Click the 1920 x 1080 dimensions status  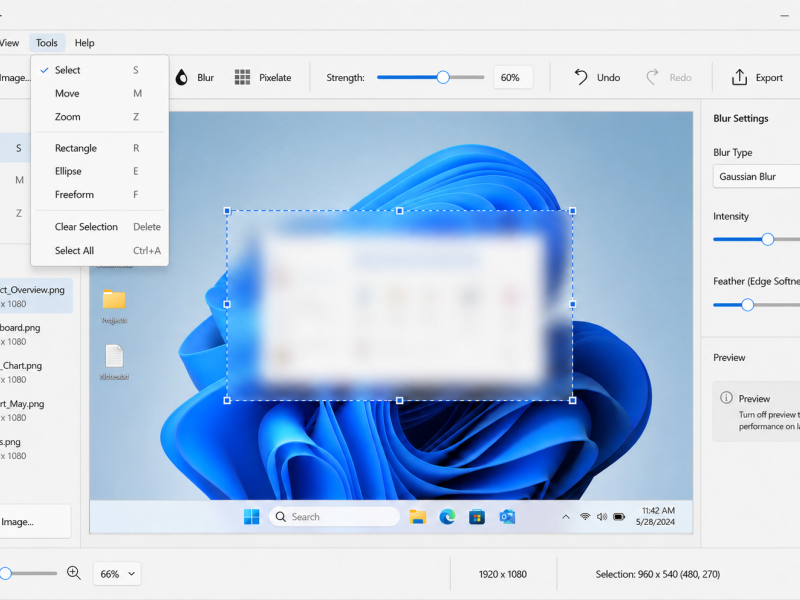tap(503, 574)
